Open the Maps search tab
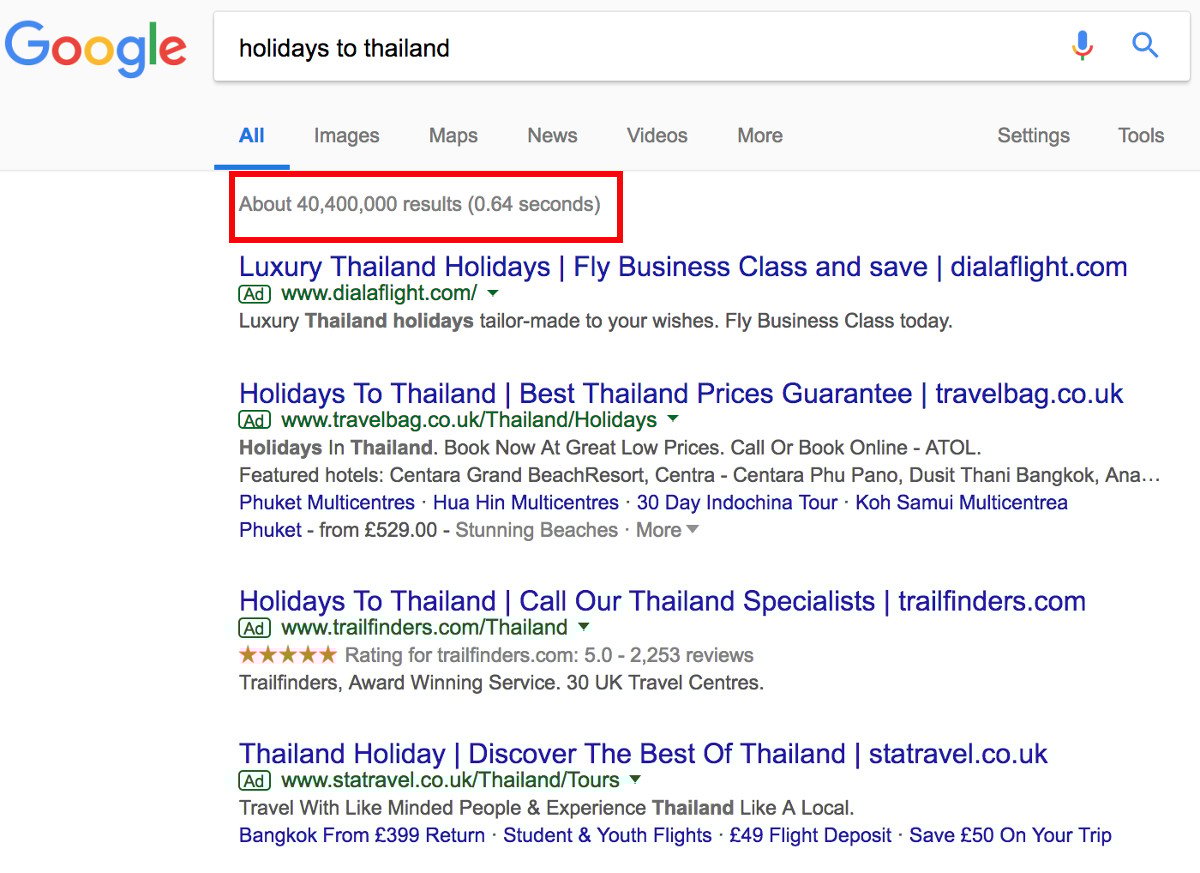The image size is (1200, 873). pyautogui.click(x=453, y=136)
